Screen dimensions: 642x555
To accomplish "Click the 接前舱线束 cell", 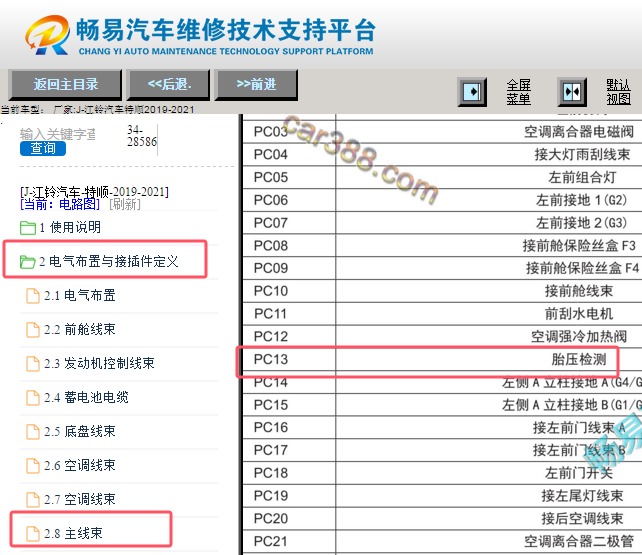I will [x=579, y=291].
